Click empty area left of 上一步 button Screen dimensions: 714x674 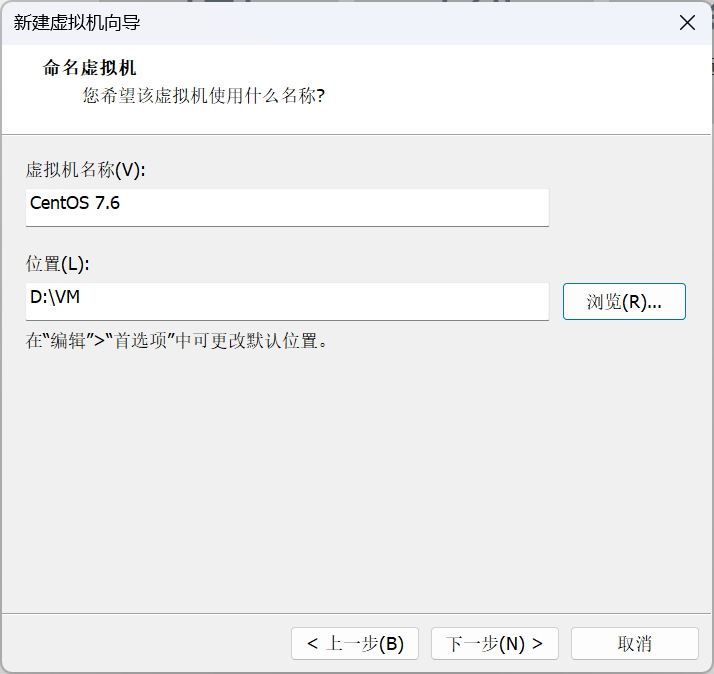pyautogui.click(x=150, y=644)
